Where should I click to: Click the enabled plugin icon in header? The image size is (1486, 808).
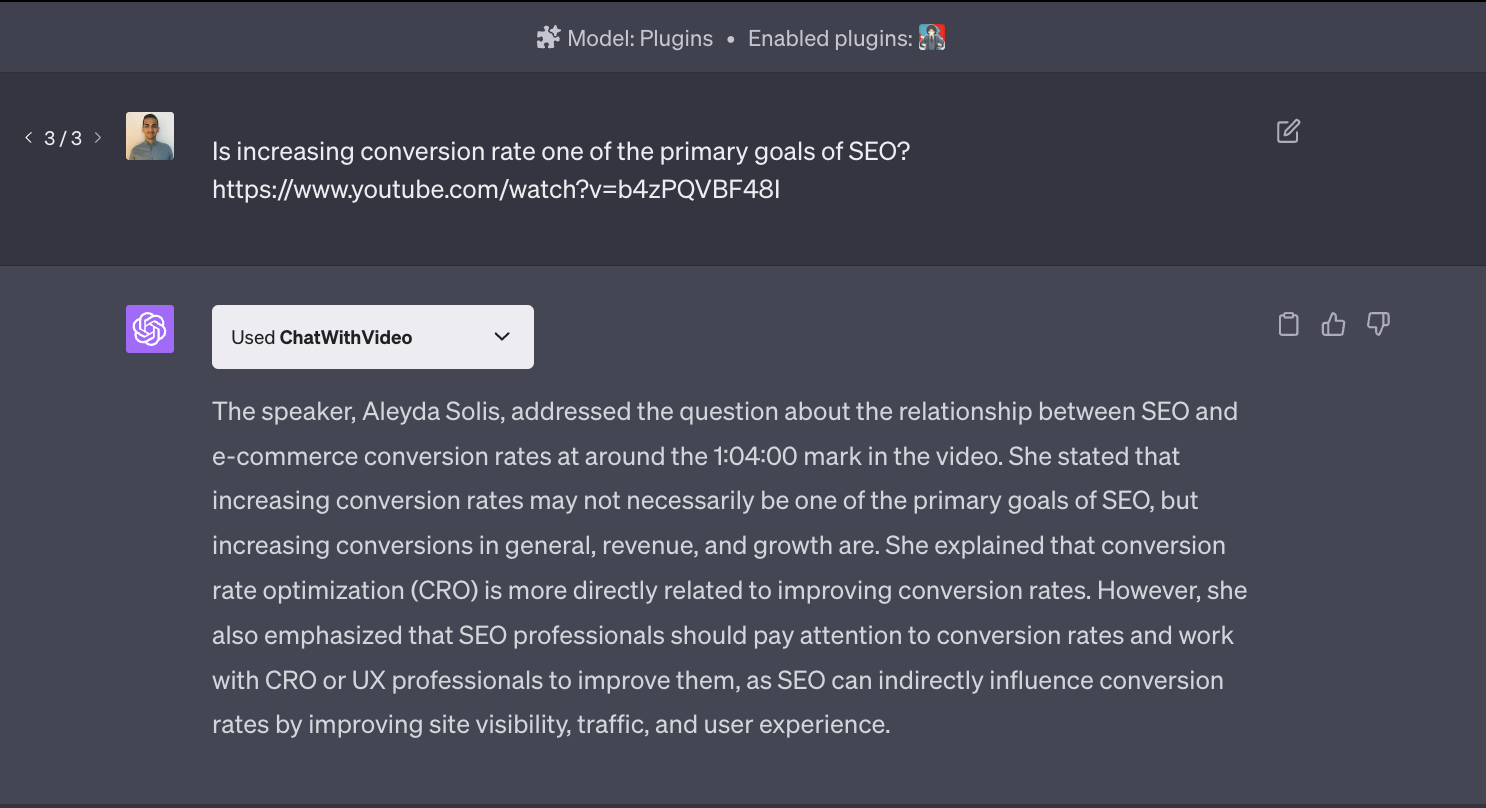click(x=932, y=39)
